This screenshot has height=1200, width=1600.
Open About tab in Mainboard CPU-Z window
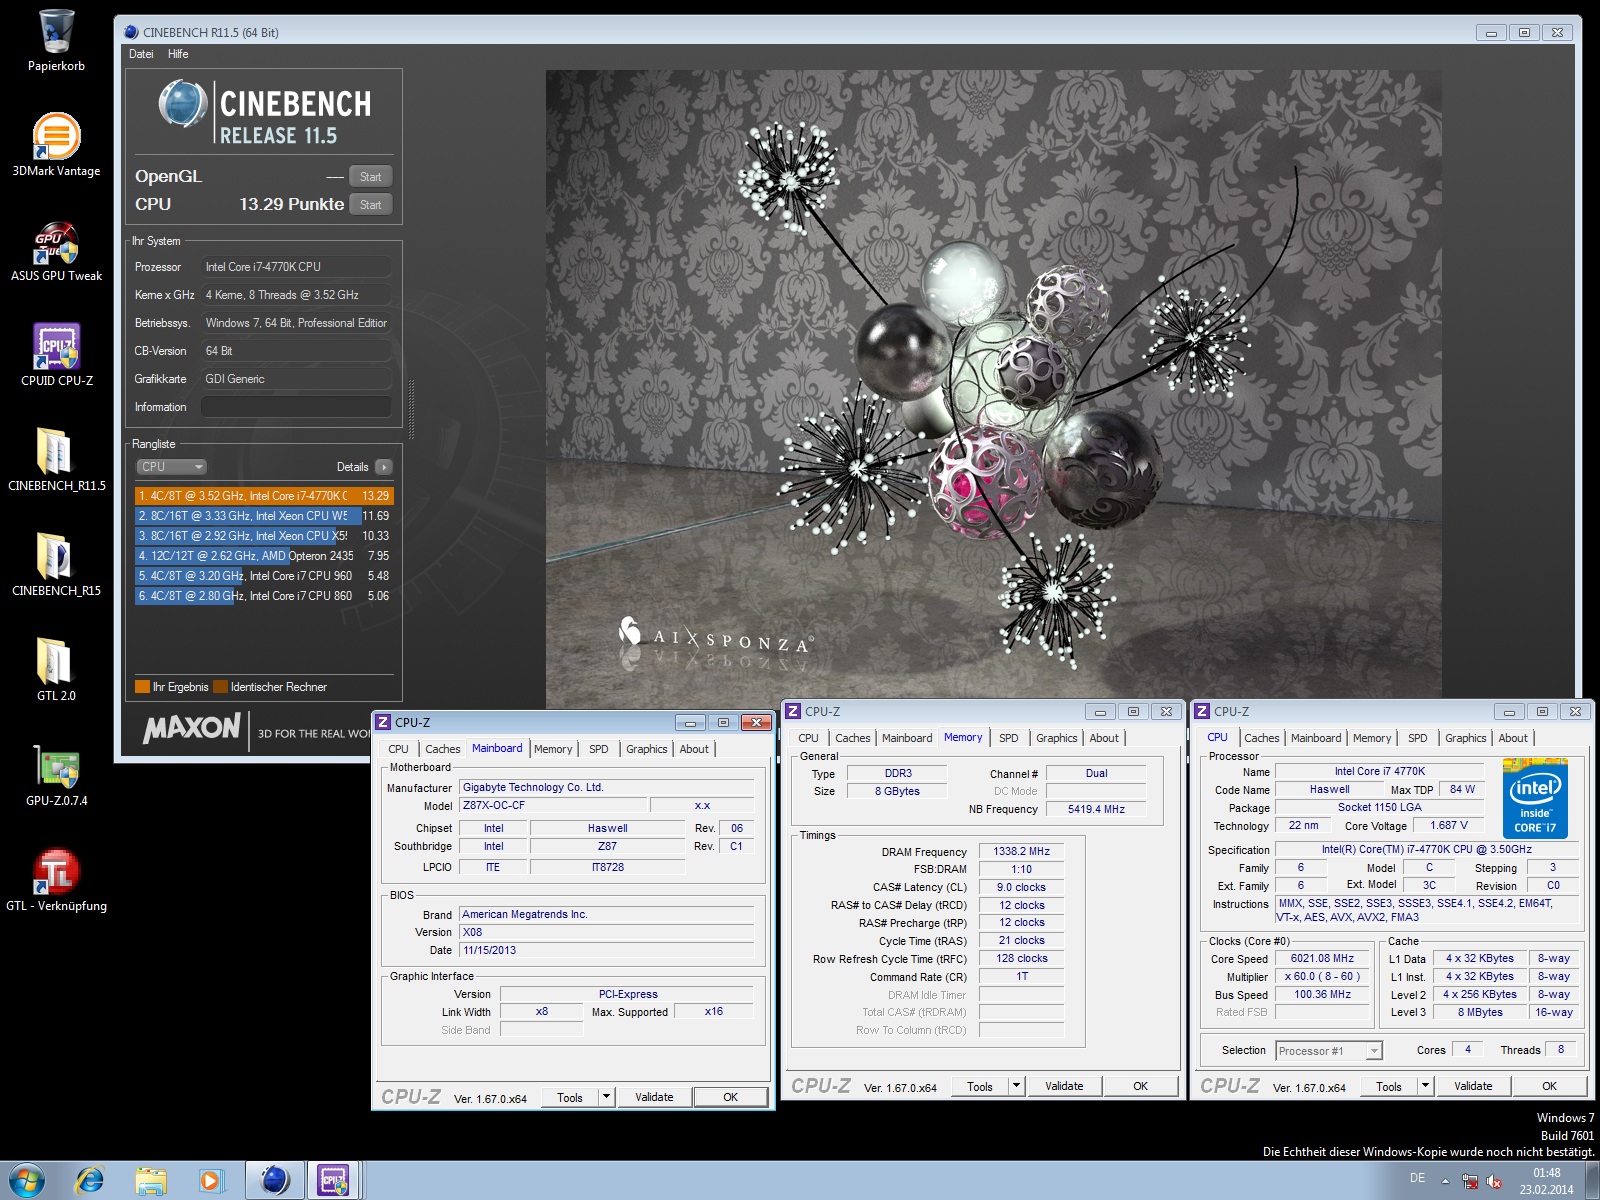(694, 749)
